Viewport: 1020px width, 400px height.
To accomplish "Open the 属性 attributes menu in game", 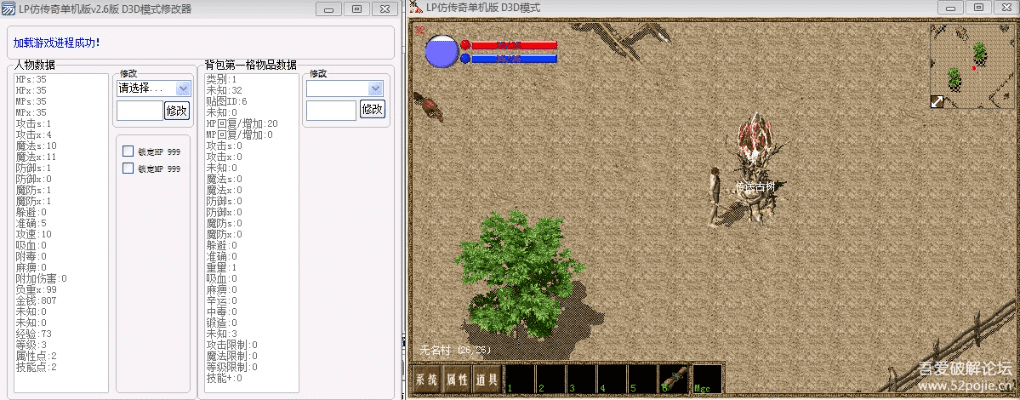I will point(457,380).
